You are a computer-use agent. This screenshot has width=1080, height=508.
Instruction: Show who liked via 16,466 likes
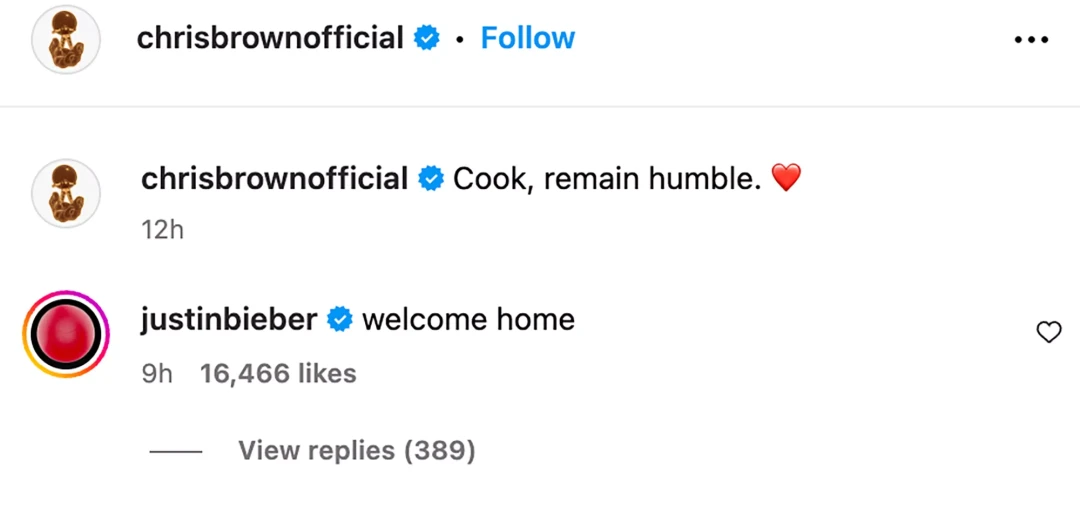pyautogui.click(x=278, y=374)
